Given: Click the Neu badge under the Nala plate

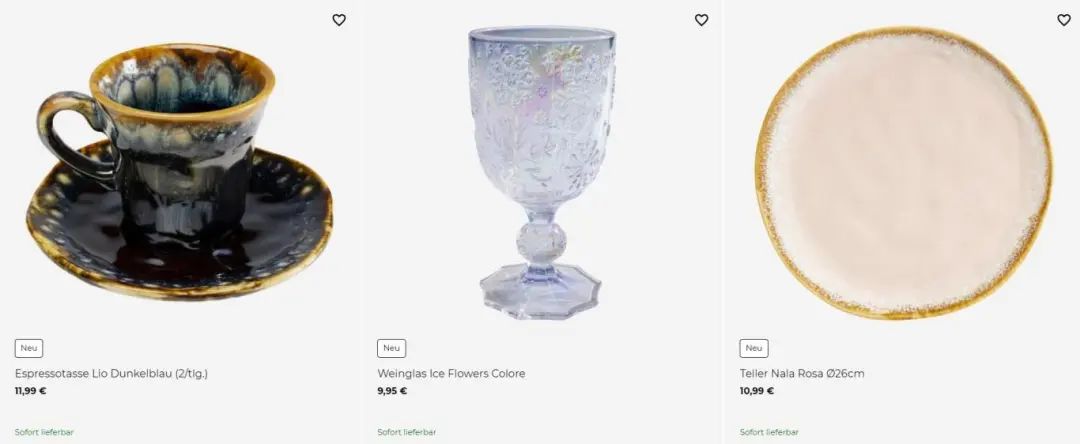Looking at the screenshot, I should tap(754, 348).
